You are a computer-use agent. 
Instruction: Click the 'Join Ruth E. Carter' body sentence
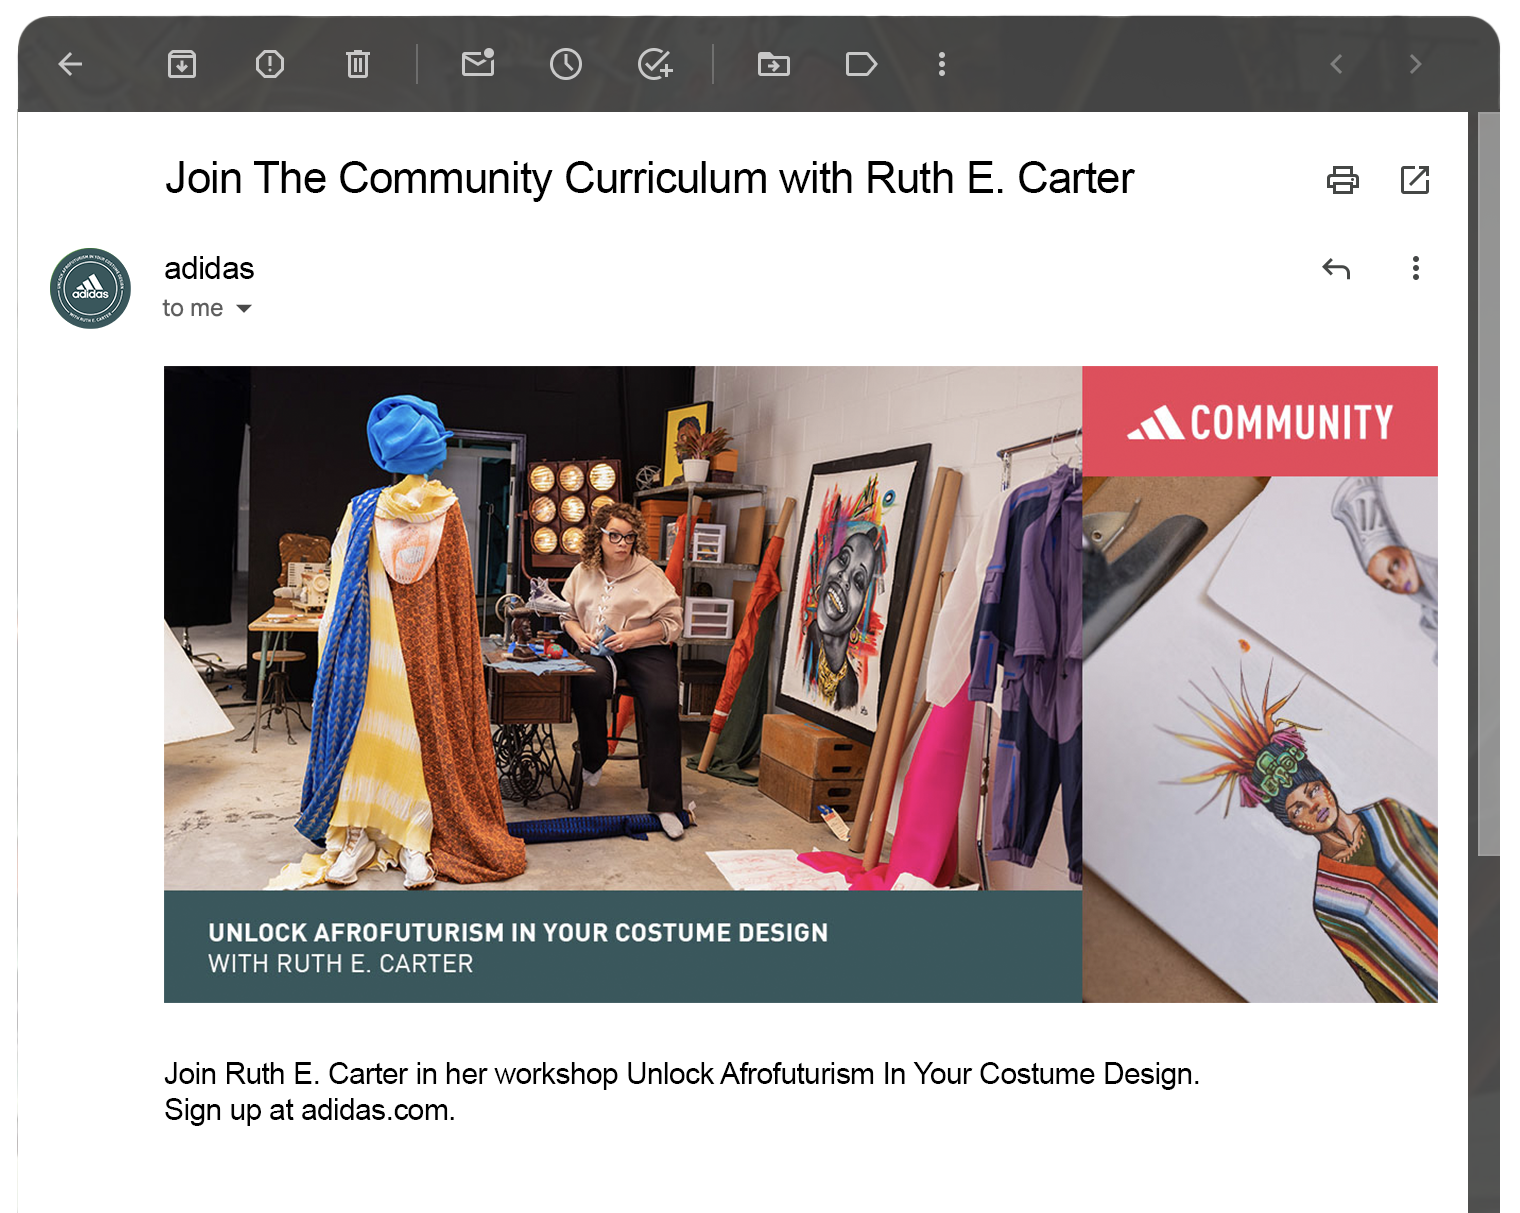682,1074
